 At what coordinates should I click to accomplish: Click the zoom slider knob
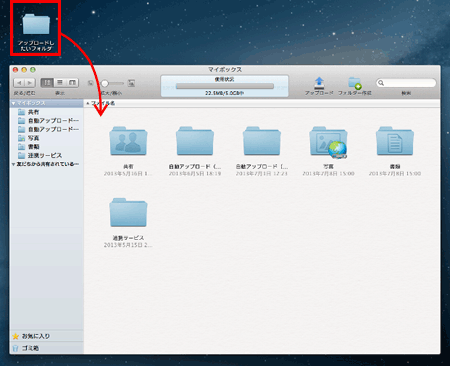[105, 83]
